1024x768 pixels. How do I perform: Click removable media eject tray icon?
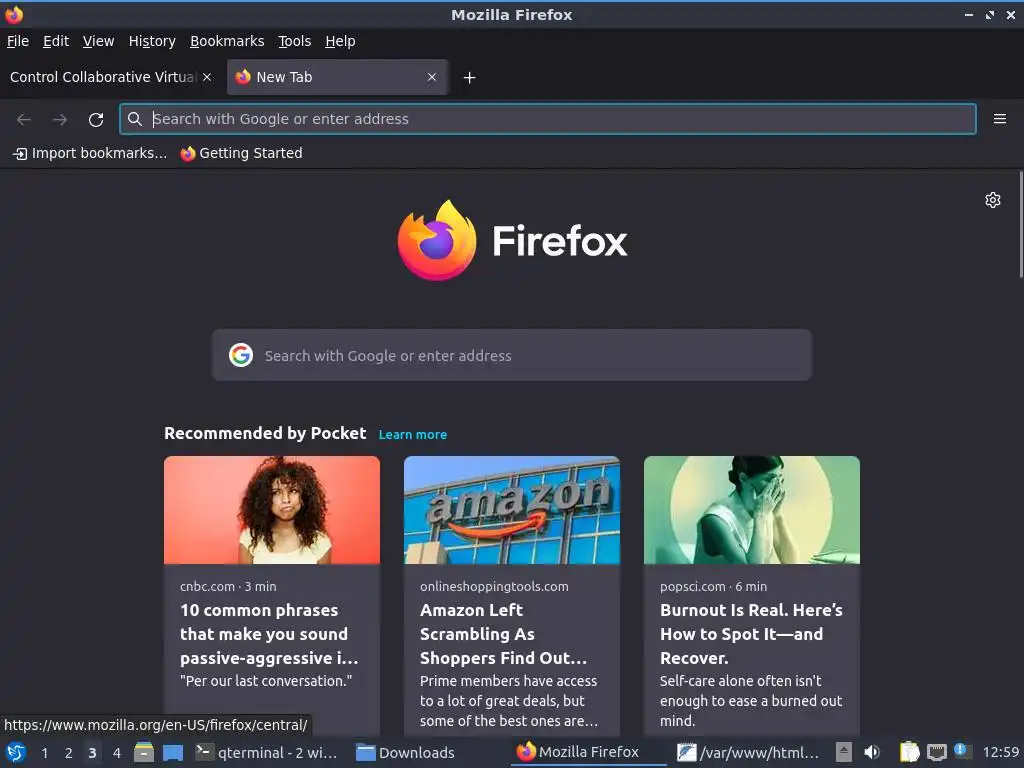[x=844, y=752]
